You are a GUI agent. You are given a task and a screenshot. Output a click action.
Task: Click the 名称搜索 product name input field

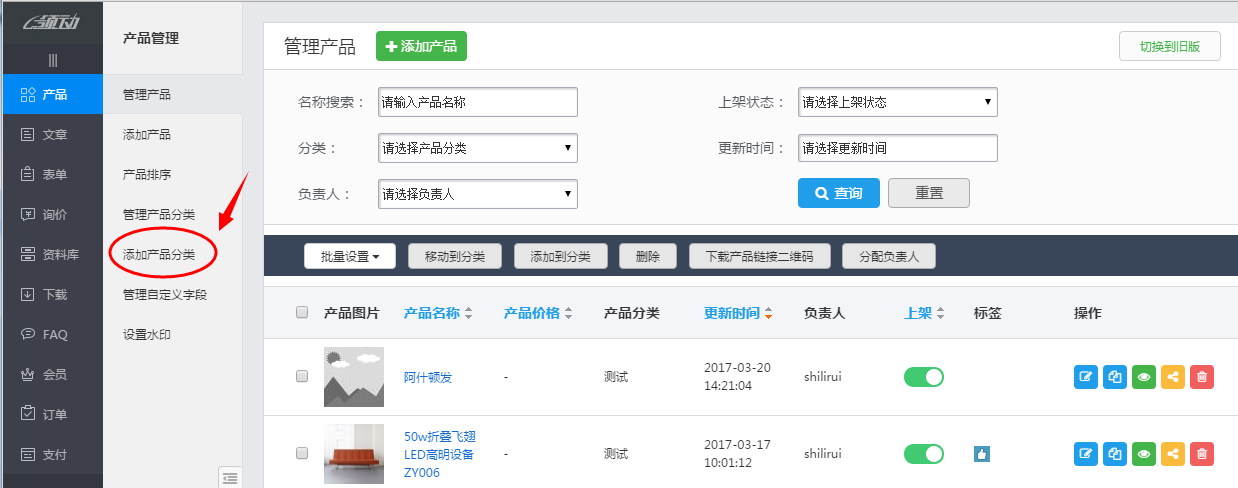pyautogui.click(x=477, y=102)
